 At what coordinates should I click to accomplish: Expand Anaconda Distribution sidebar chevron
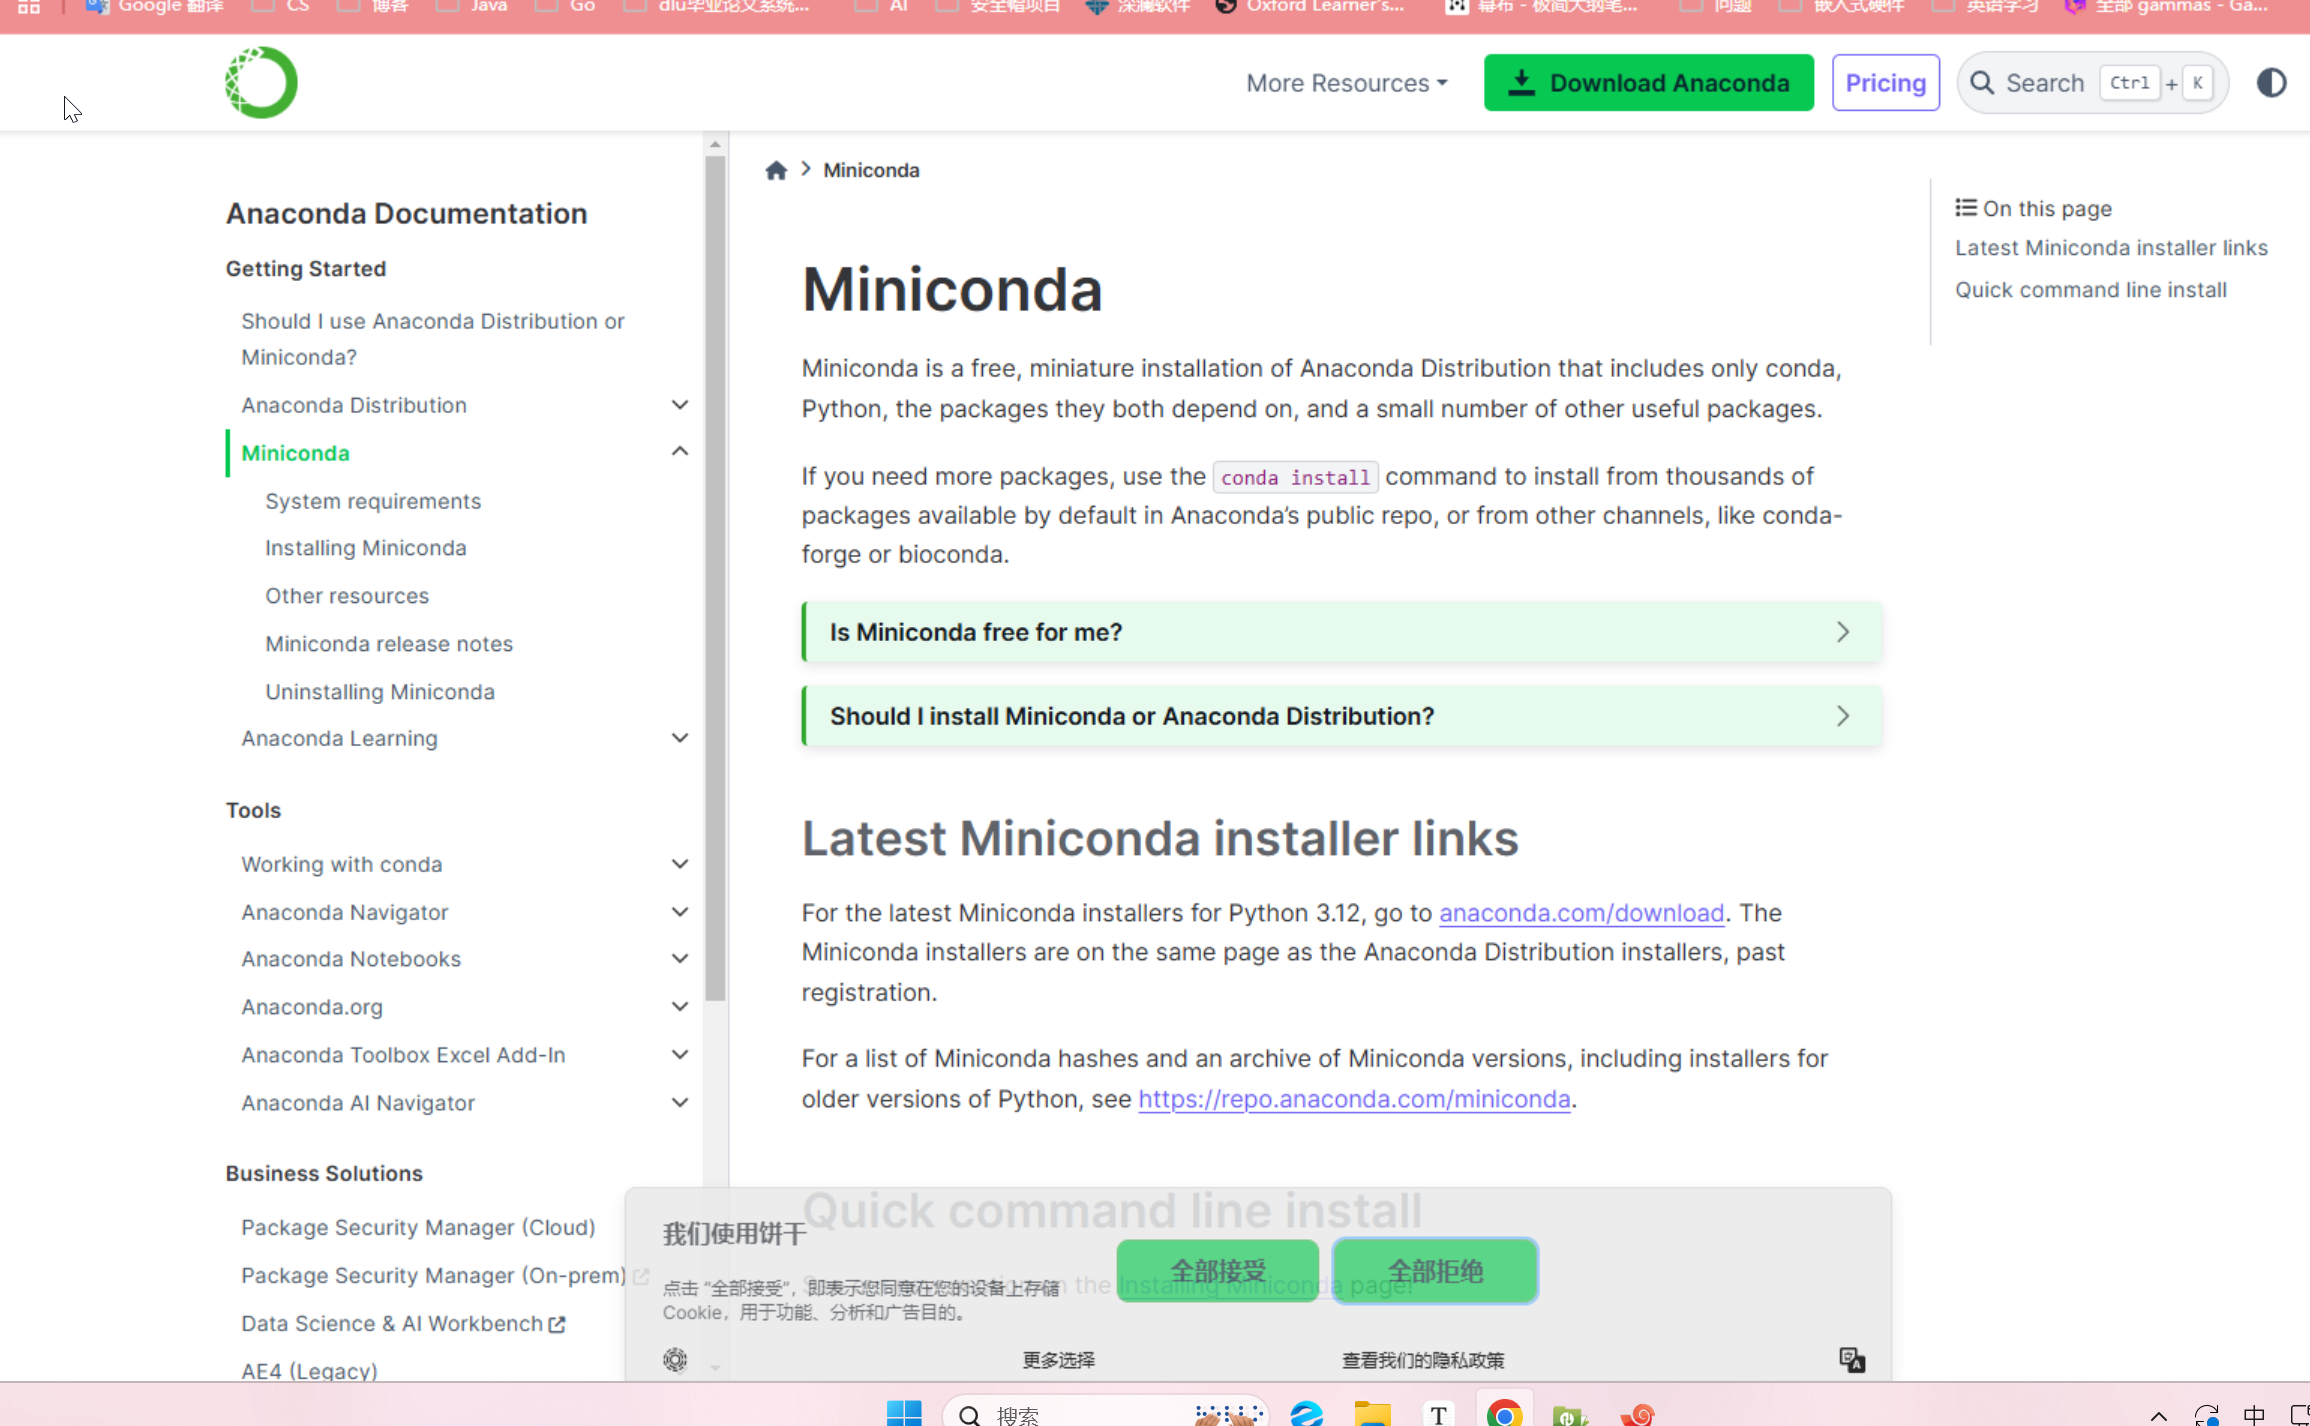pyautogui.click(x=680, y=405)
